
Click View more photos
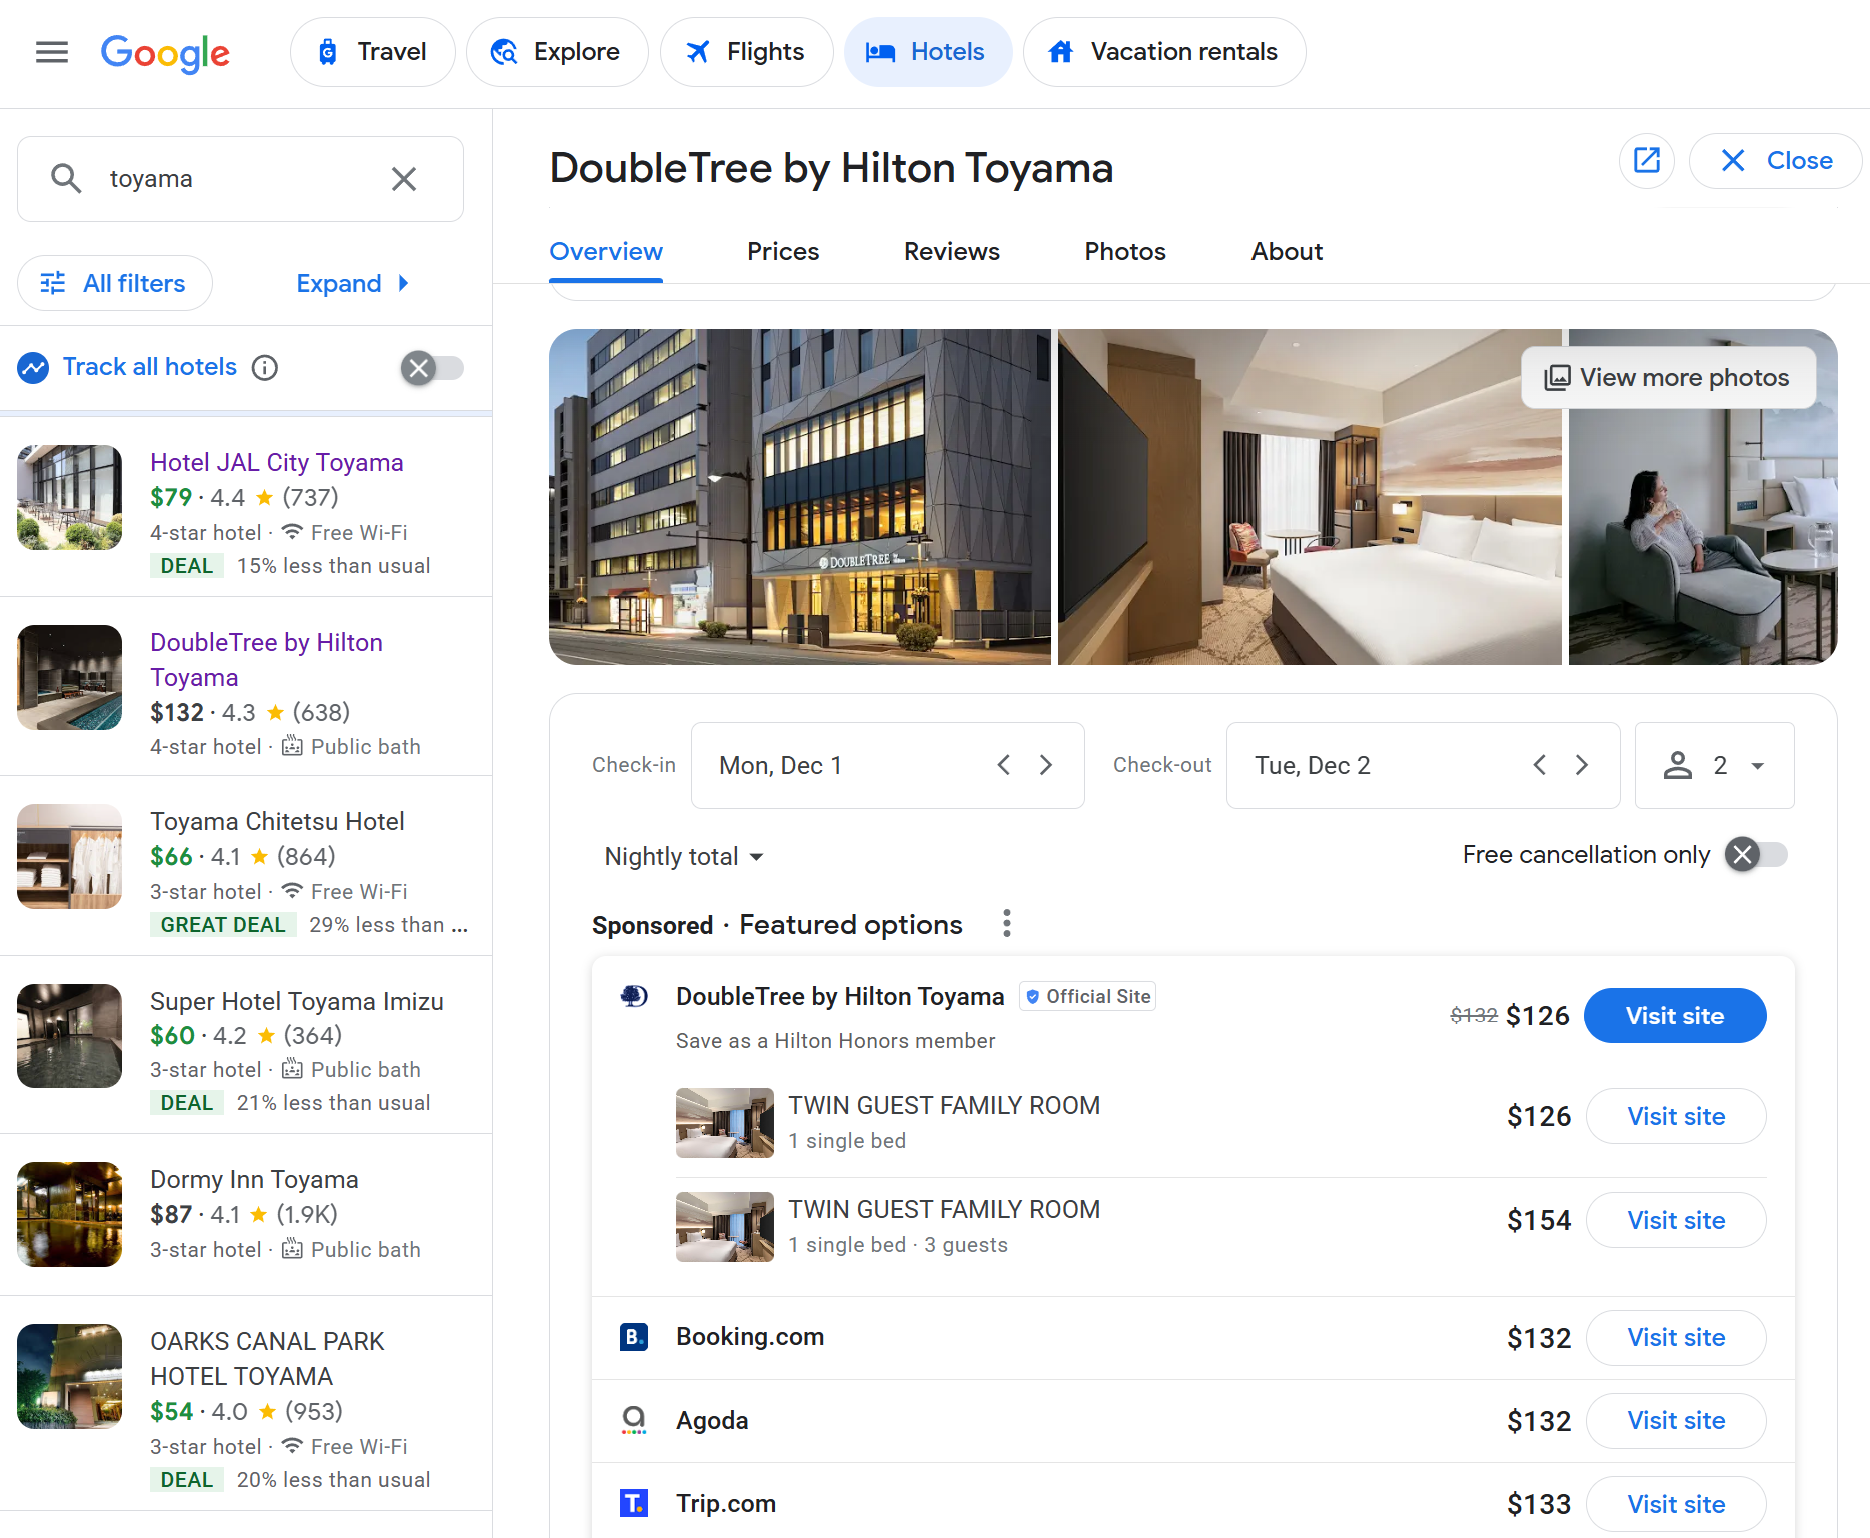[1668, 377]
